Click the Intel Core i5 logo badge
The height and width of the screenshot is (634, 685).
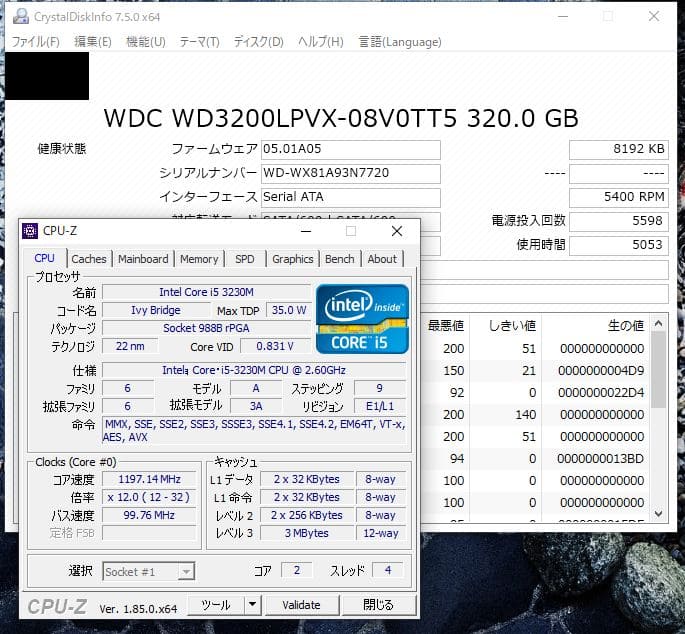coord(362,319)
